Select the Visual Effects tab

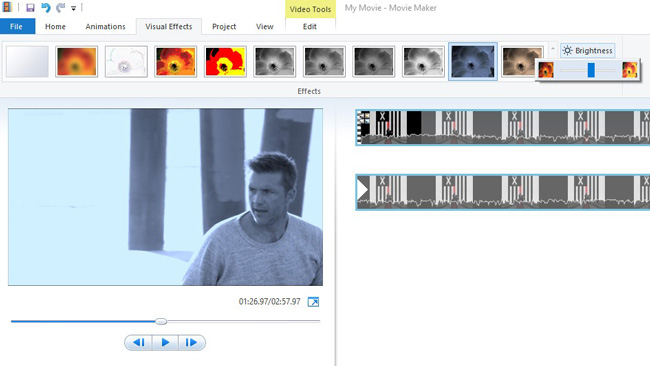coord(169,26)
